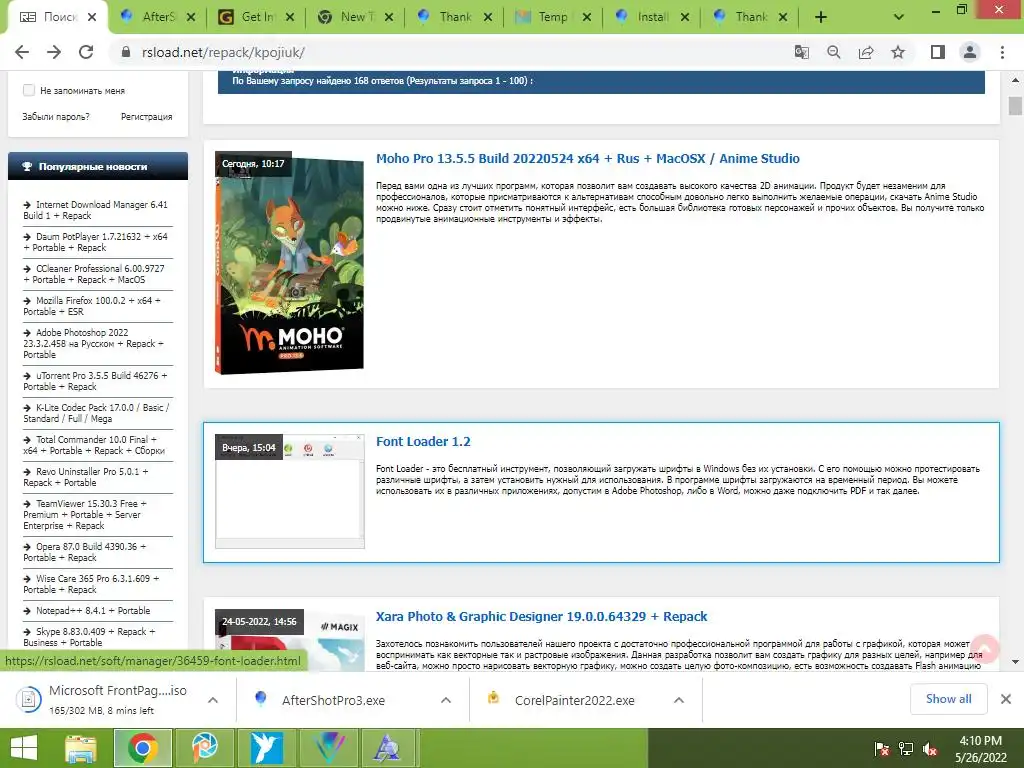1024x768 pixels.
Task: Switch to the Get In tab
Action: click(x=256, y=17)
